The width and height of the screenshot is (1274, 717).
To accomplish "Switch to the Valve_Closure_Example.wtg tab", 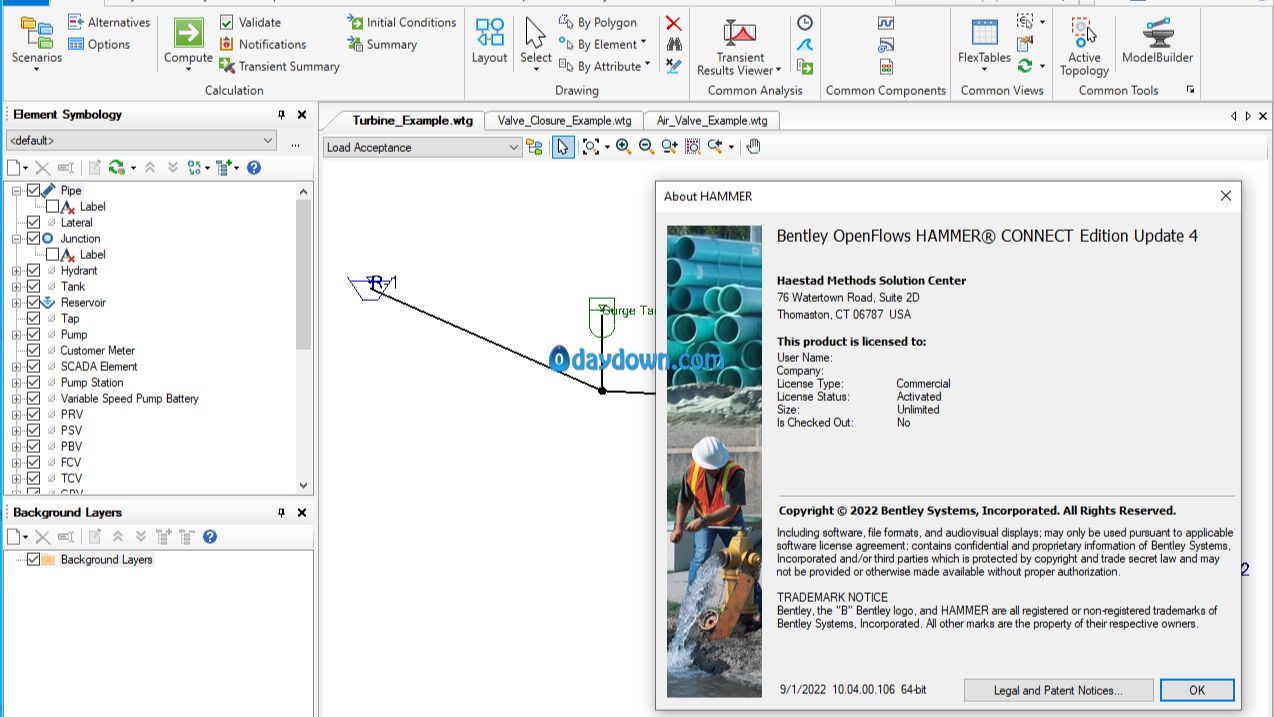I will coord(564,120).
